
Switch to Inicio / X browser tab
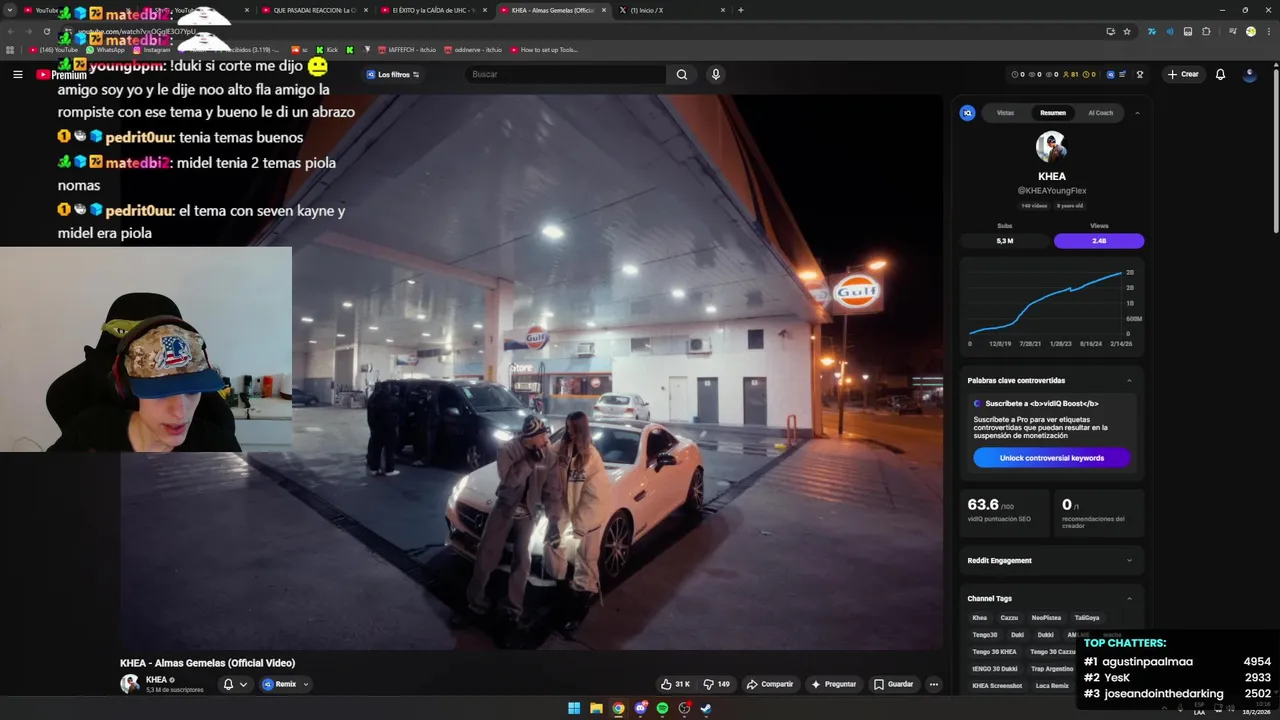pos(672,10)
